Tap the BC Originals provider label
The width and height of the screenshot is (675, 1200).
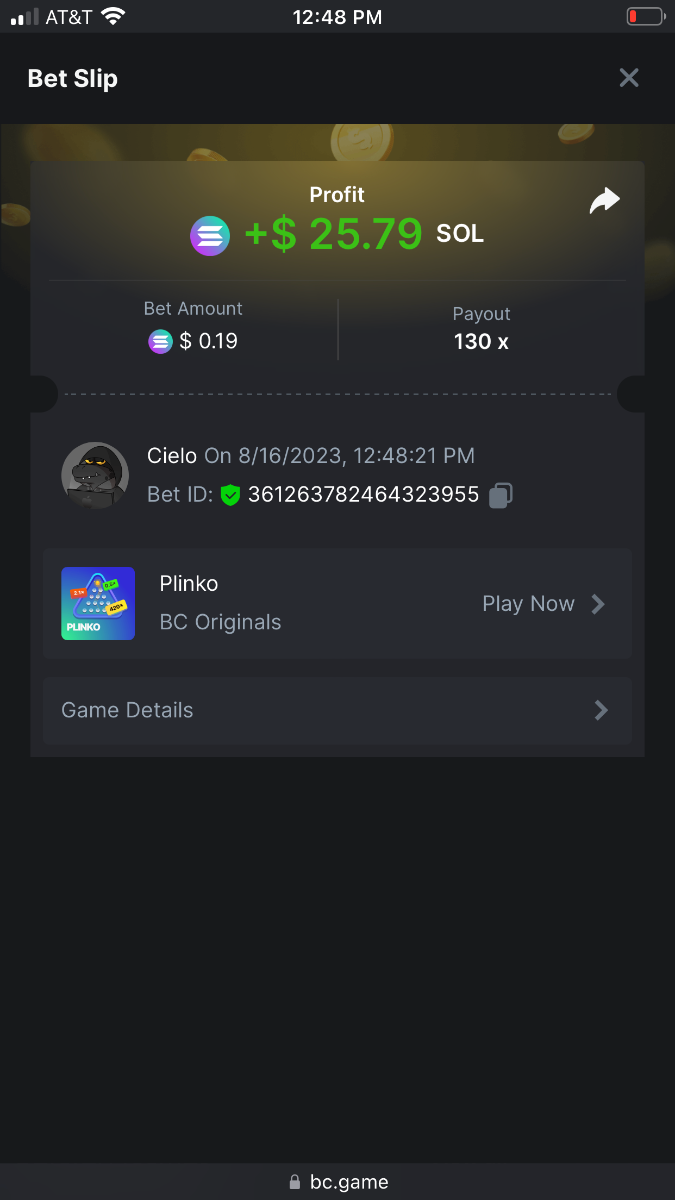click(220, 622)
